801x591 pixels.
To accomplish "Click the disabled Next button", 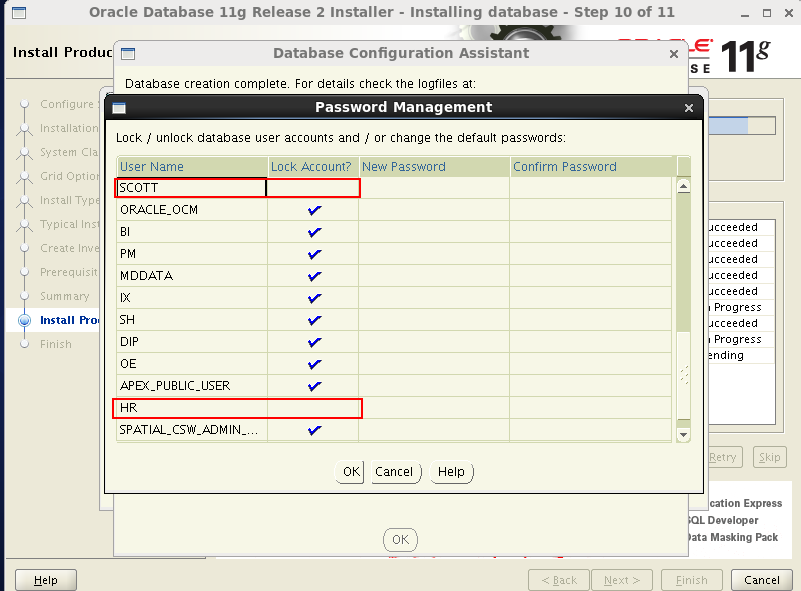I will (x=622, y=580).
